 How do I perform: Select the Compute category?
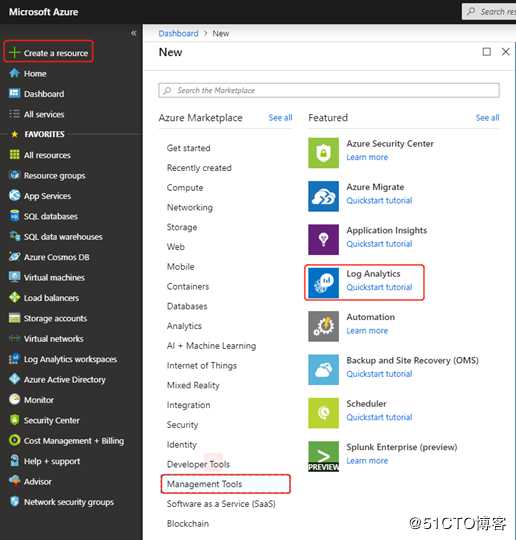tap(185, 188)
